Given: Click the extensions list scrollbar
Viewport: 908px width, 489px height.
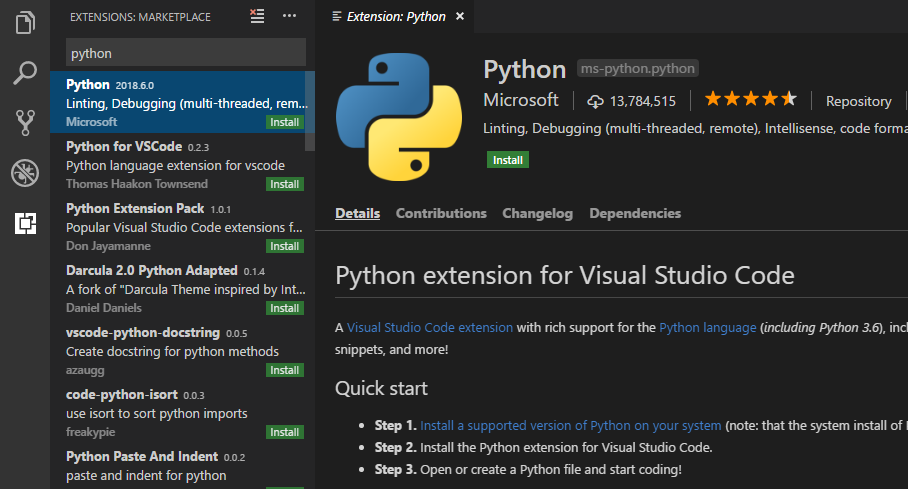Looking at the screenshot, I should point(310,111).
